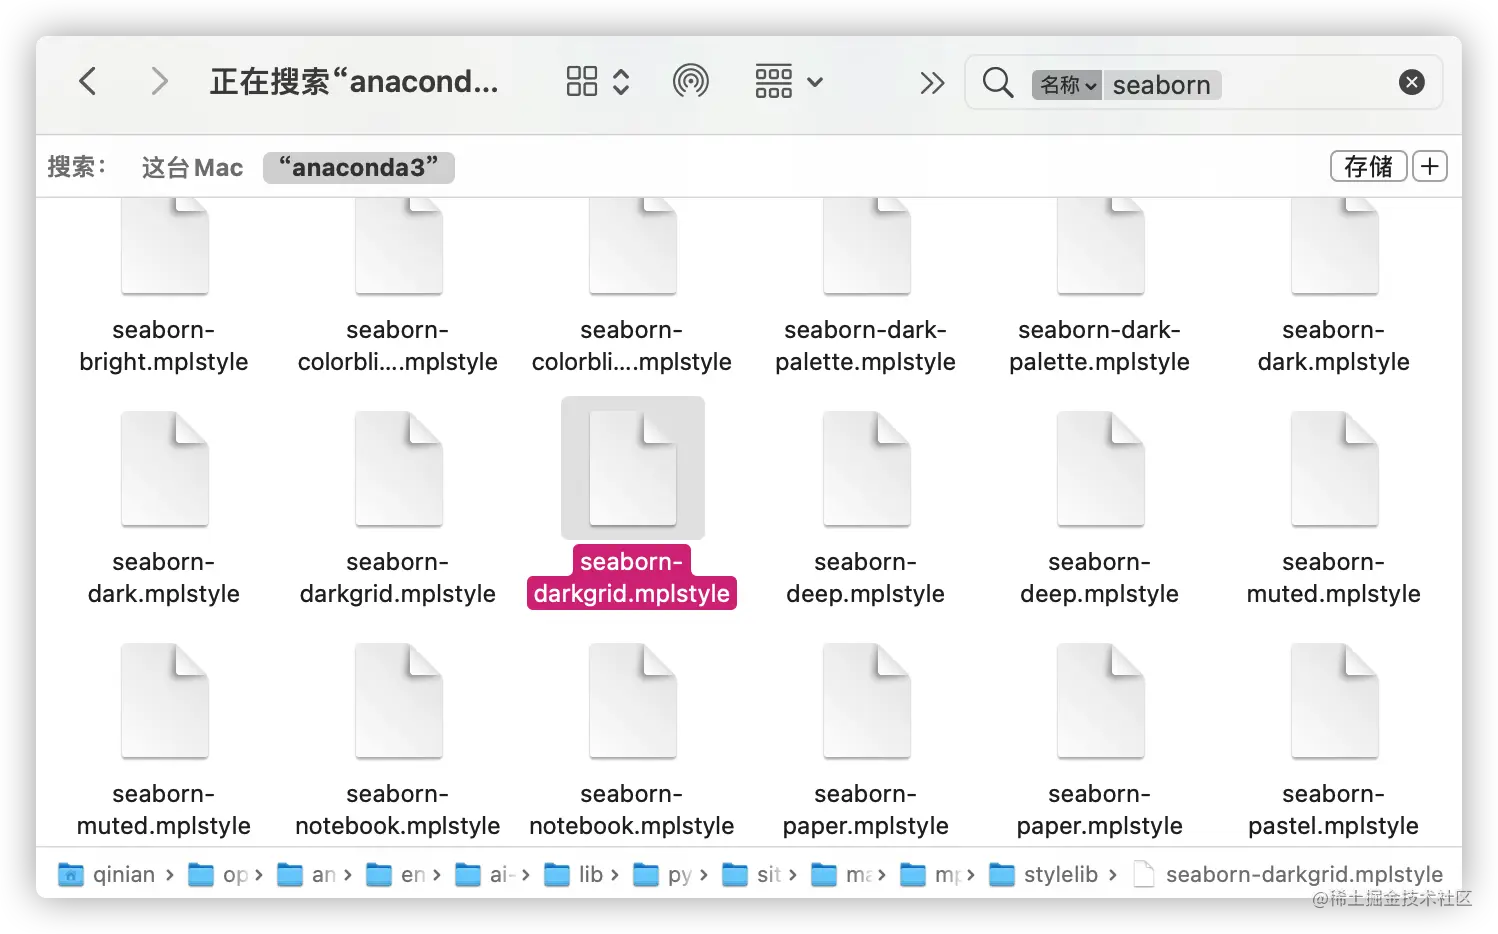This screenshot has width=1498, height=934.
Task: Select seaborn-muted.mplstyle below the seaborn-dark file
Action: (x=164, y=742)
